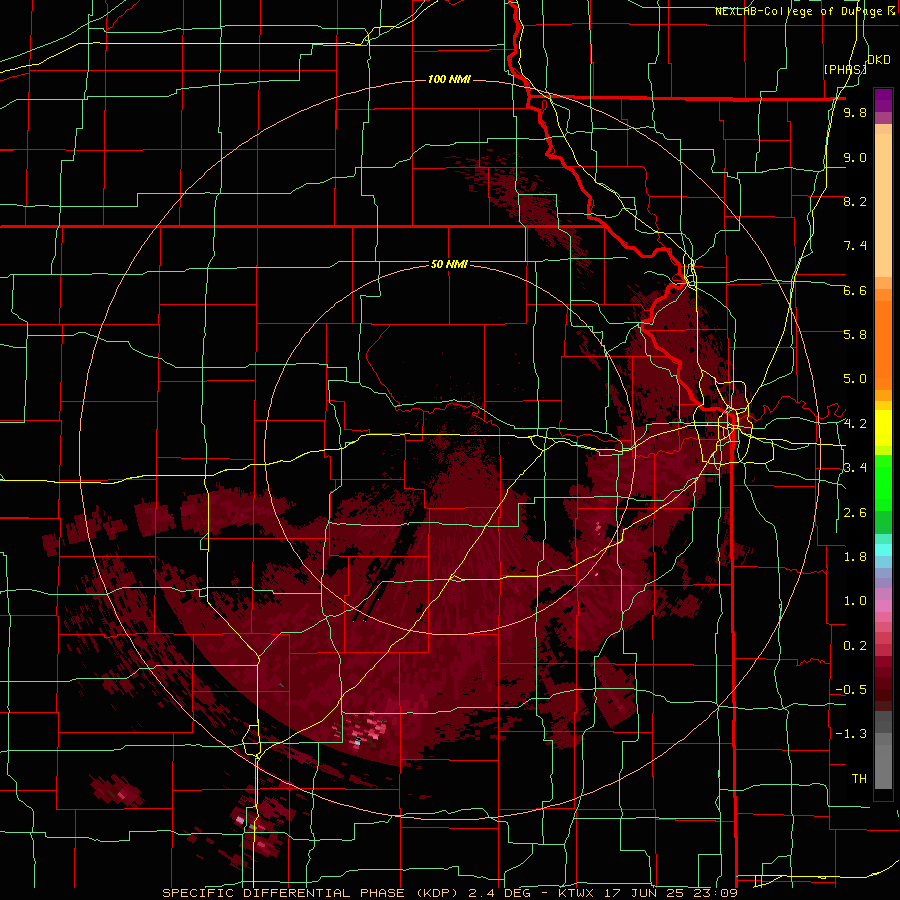
Task: Click the [PHAS] label above the color scale
Action: [845, 69]
